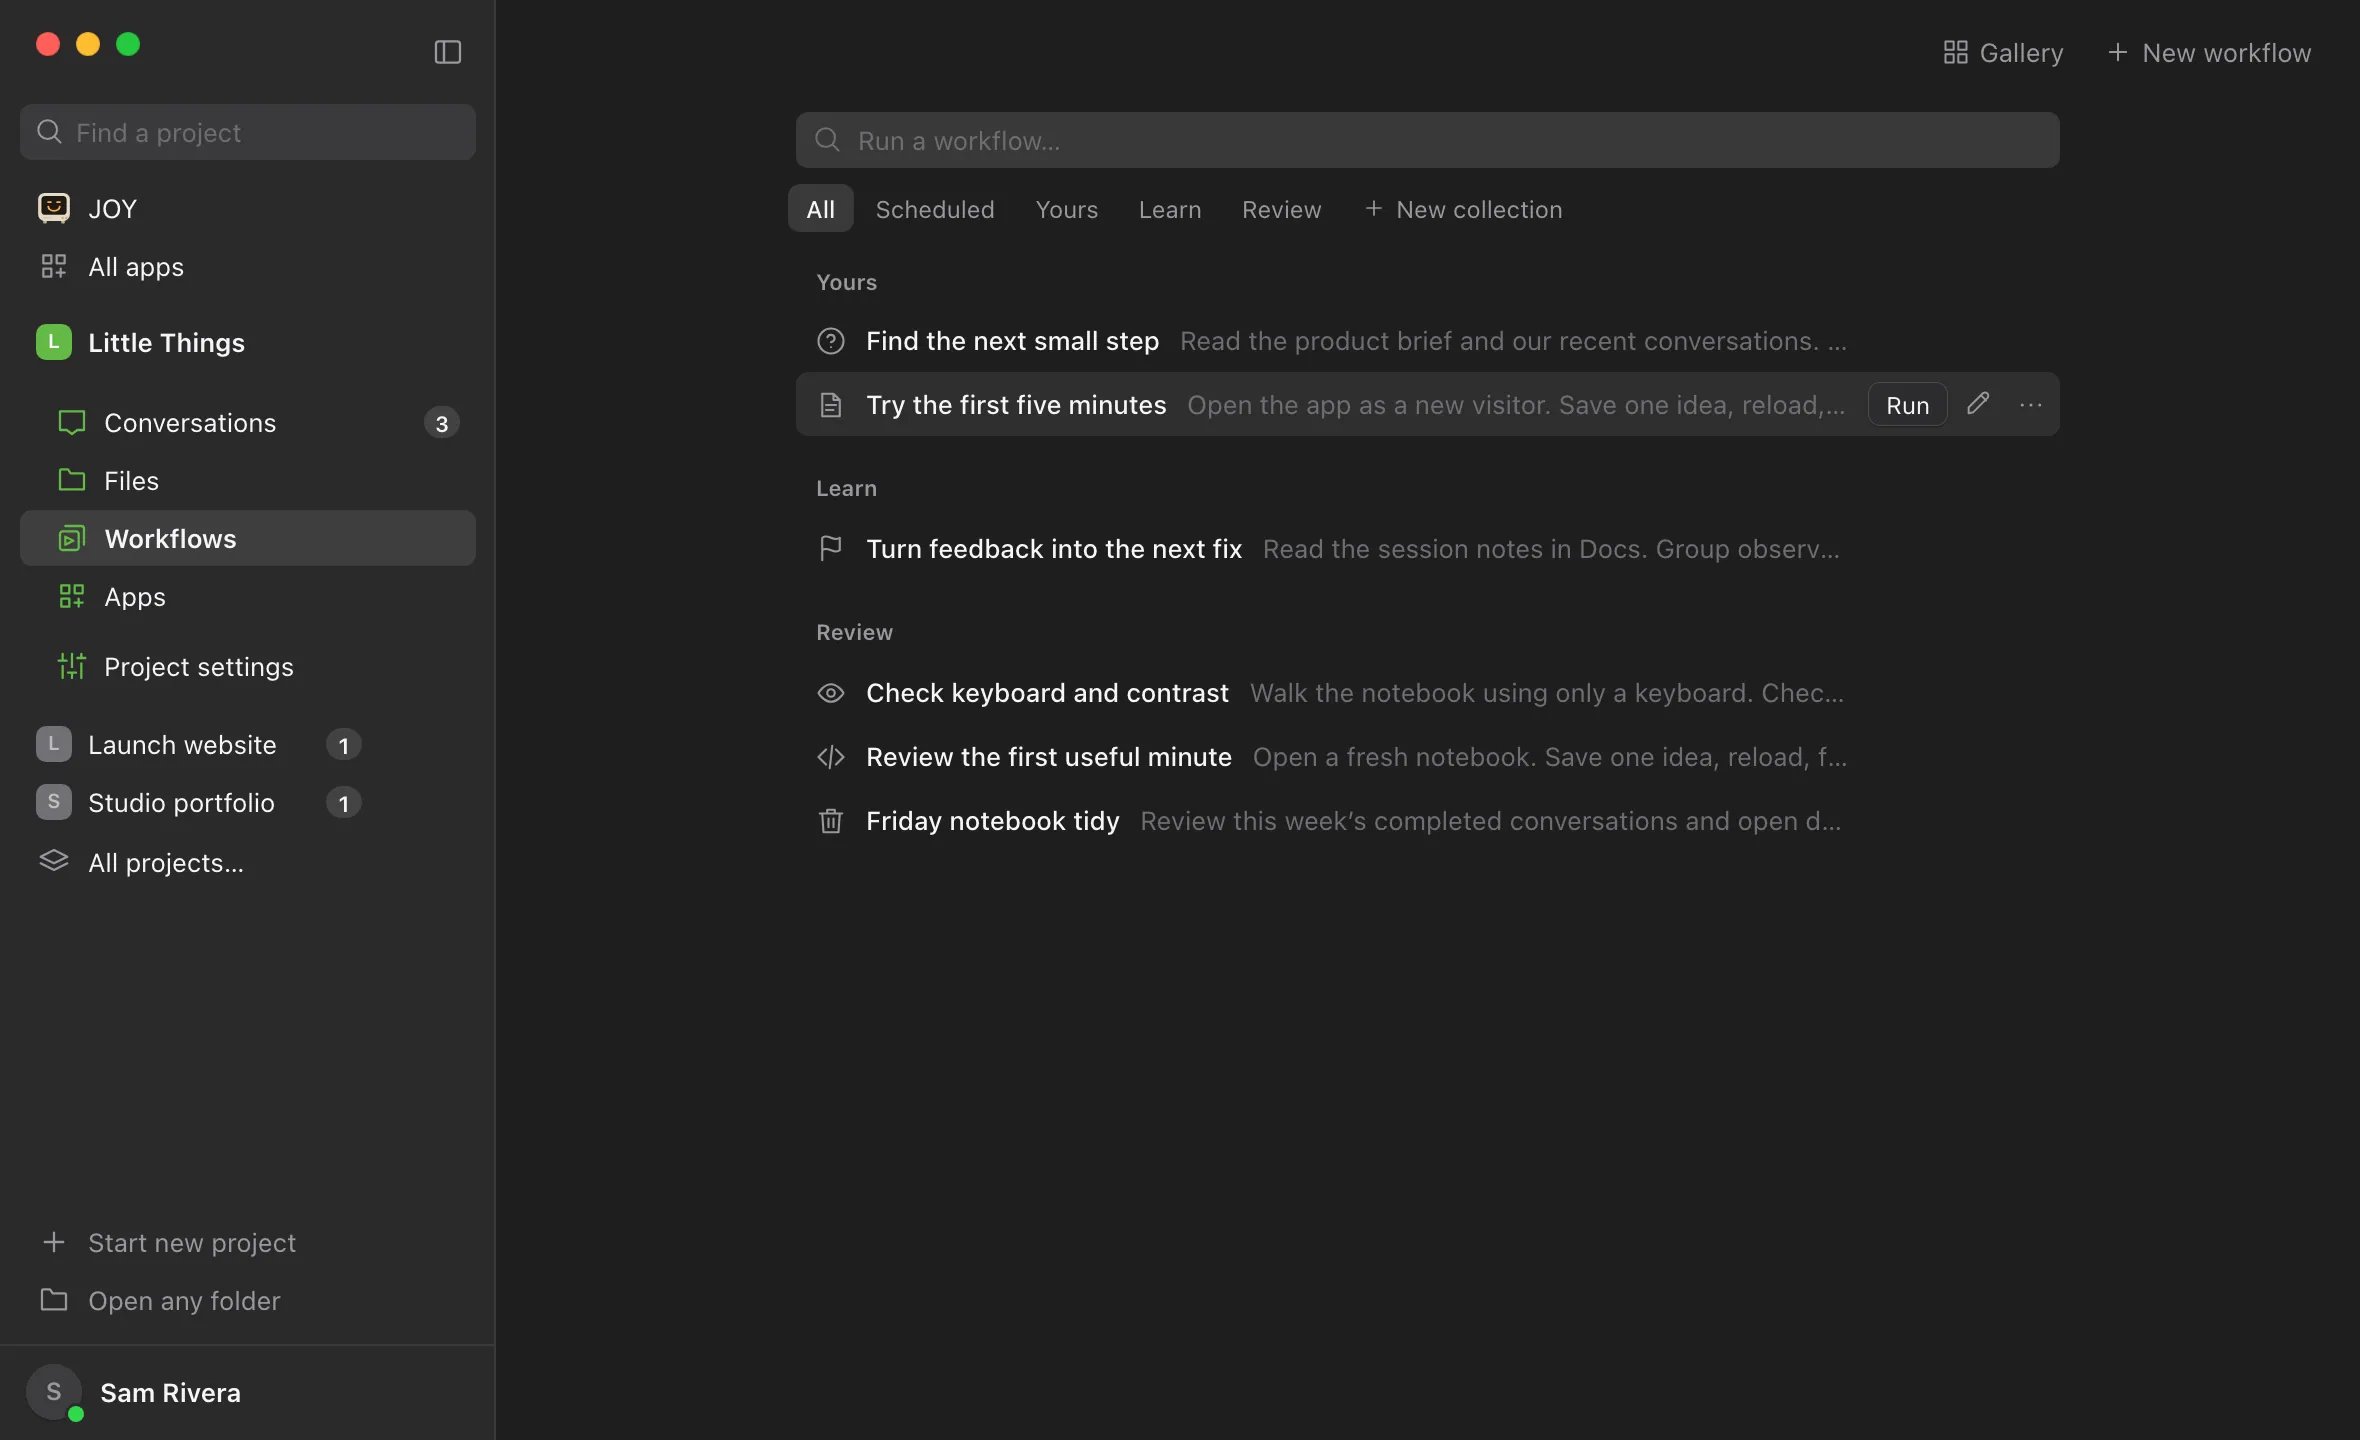Viewport: 2360px width, 1440px height.
Task: Open Turn feedback into the next fix workflow
Action: 1427,549
